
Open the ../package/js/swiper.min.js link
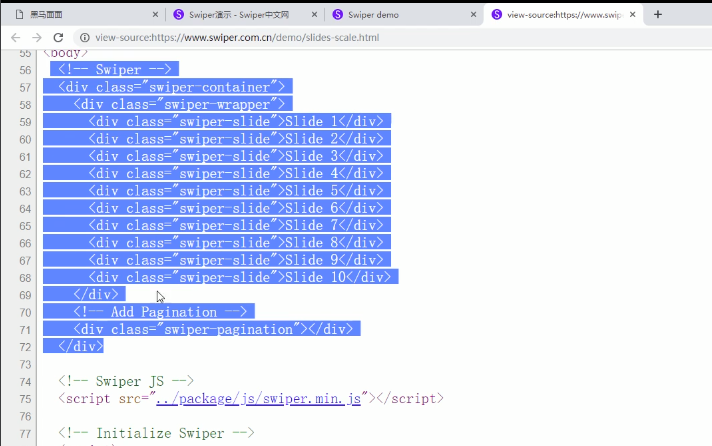pos(258,398)
